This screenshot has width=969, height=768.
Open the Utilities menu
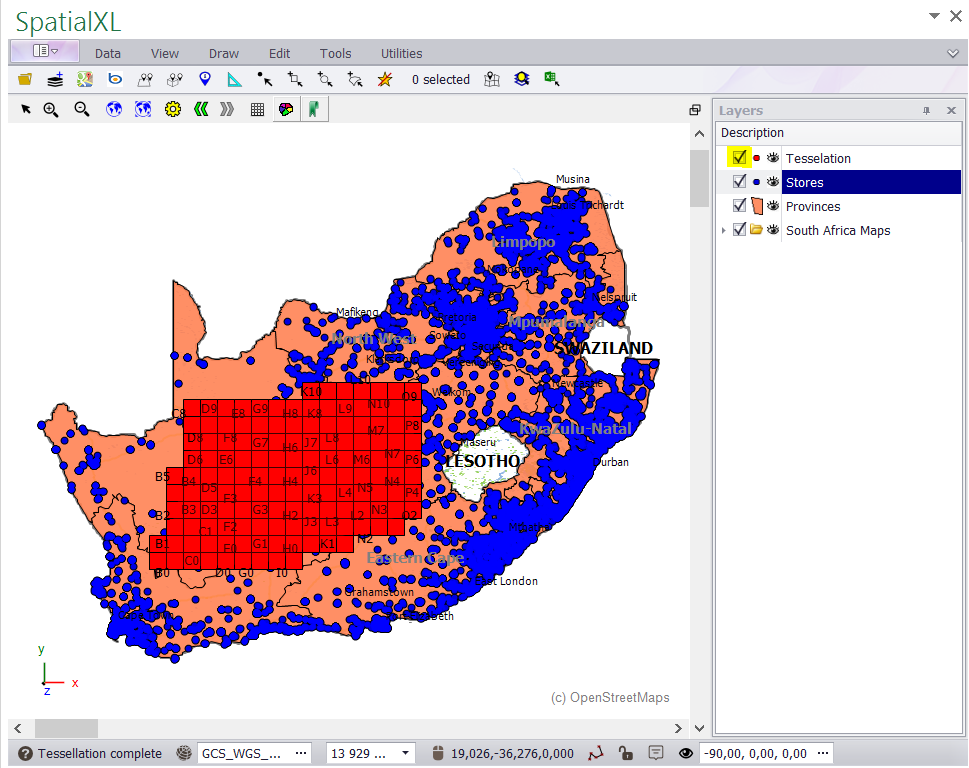pyautogui.click(x=401, y=54)
